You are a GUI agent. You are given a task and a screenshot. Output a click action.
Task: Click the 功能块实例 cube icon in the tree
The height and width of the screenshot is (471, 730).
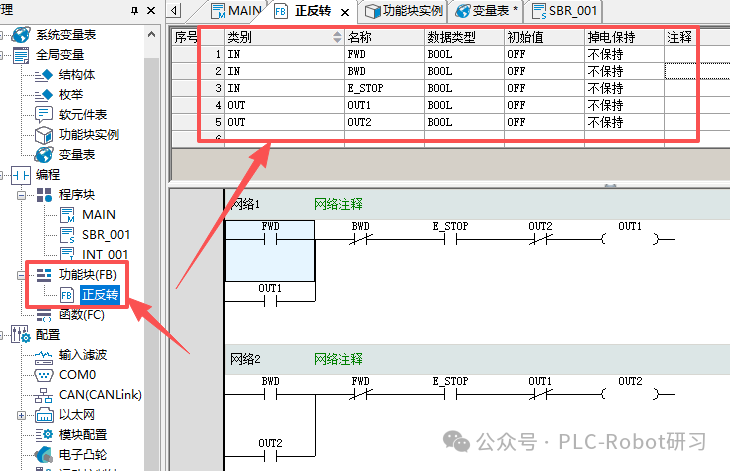[44, 135]
